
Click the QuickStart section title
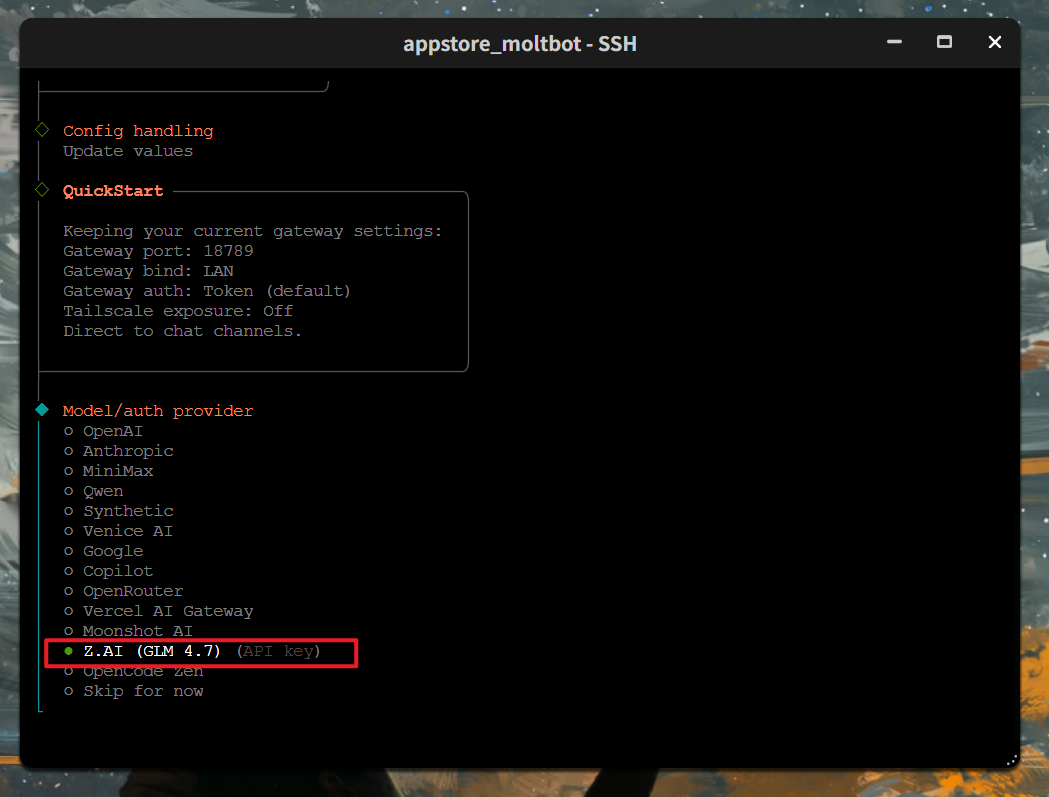tap(113, 191)
